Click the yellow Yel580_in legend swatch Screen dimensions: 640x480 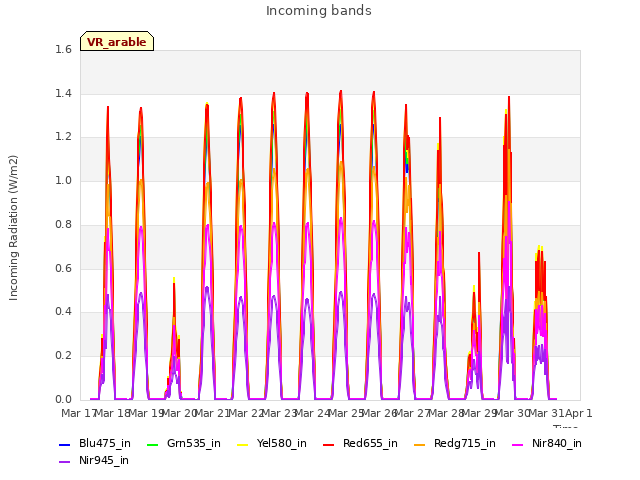[242, 444]
